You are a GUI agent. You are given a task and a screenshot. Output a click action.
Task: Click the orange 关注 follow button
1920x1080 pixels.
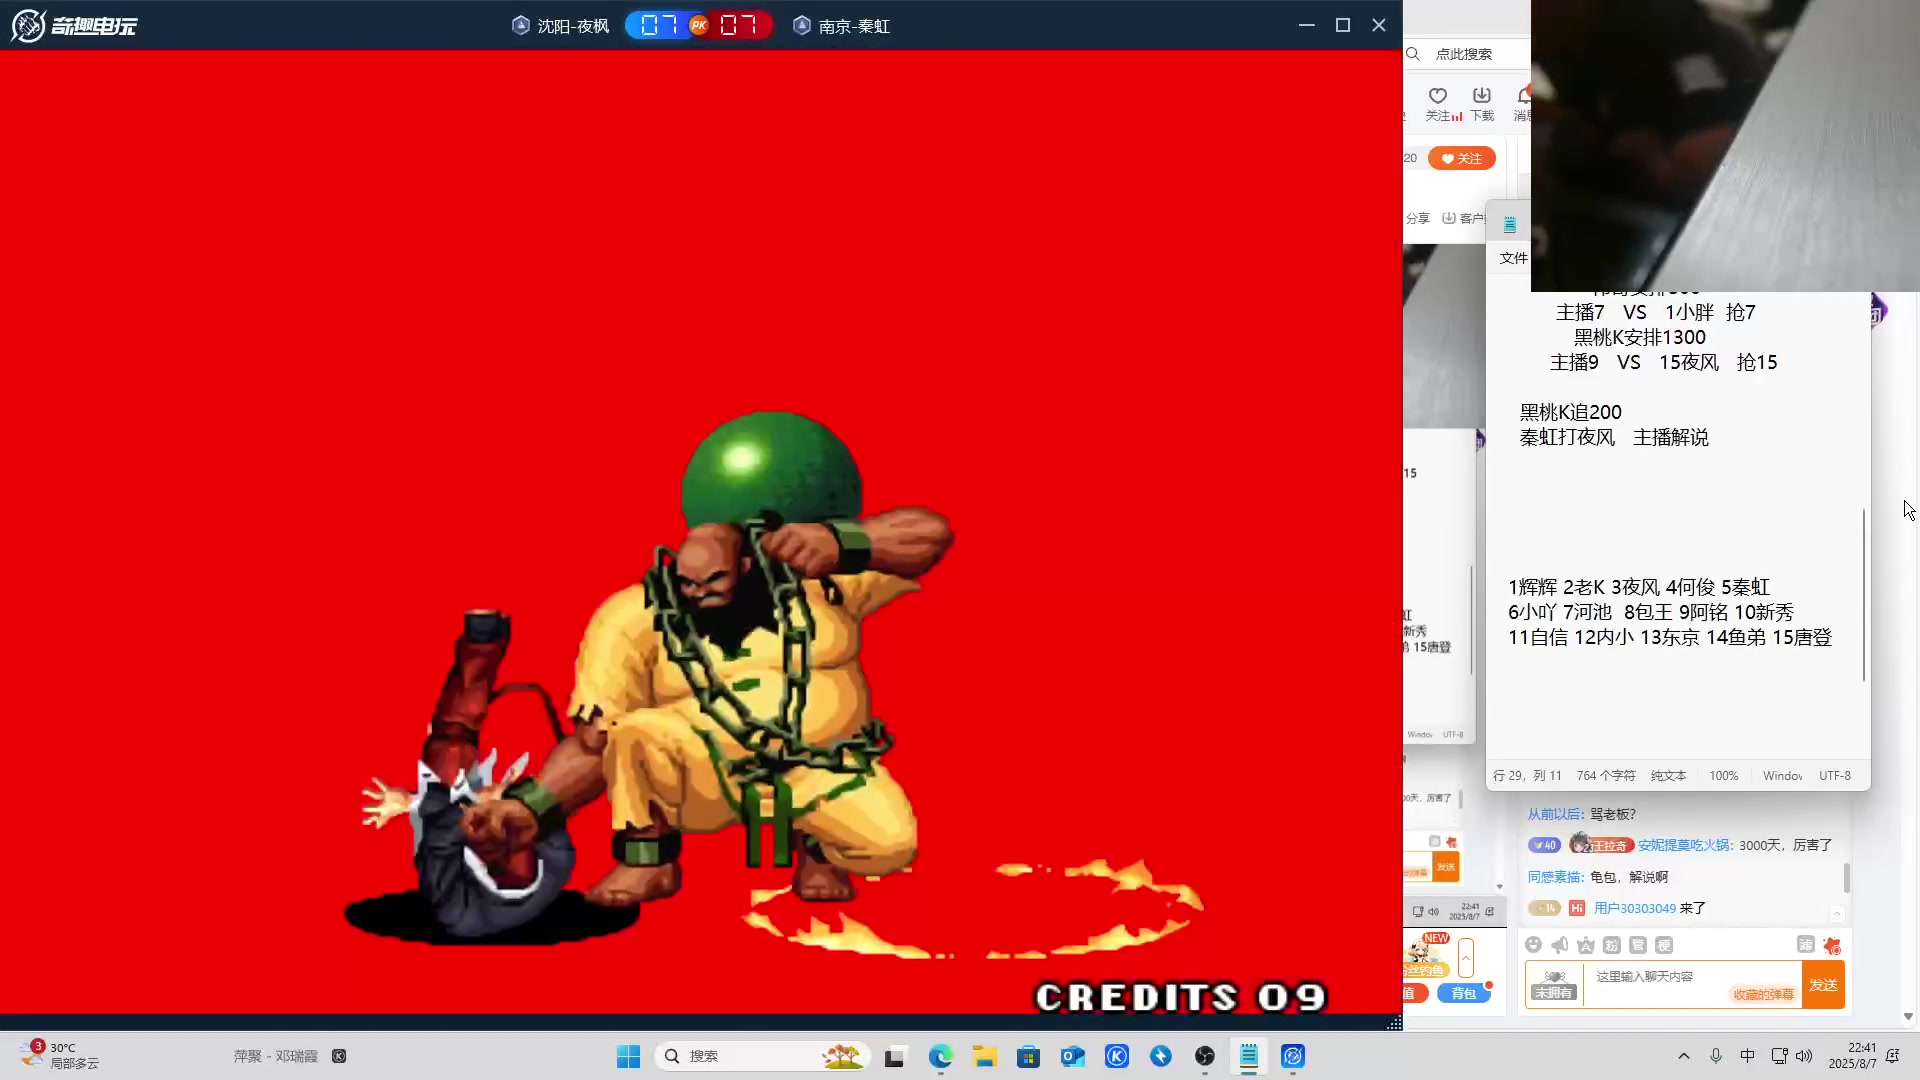(x=1462, y=158)
